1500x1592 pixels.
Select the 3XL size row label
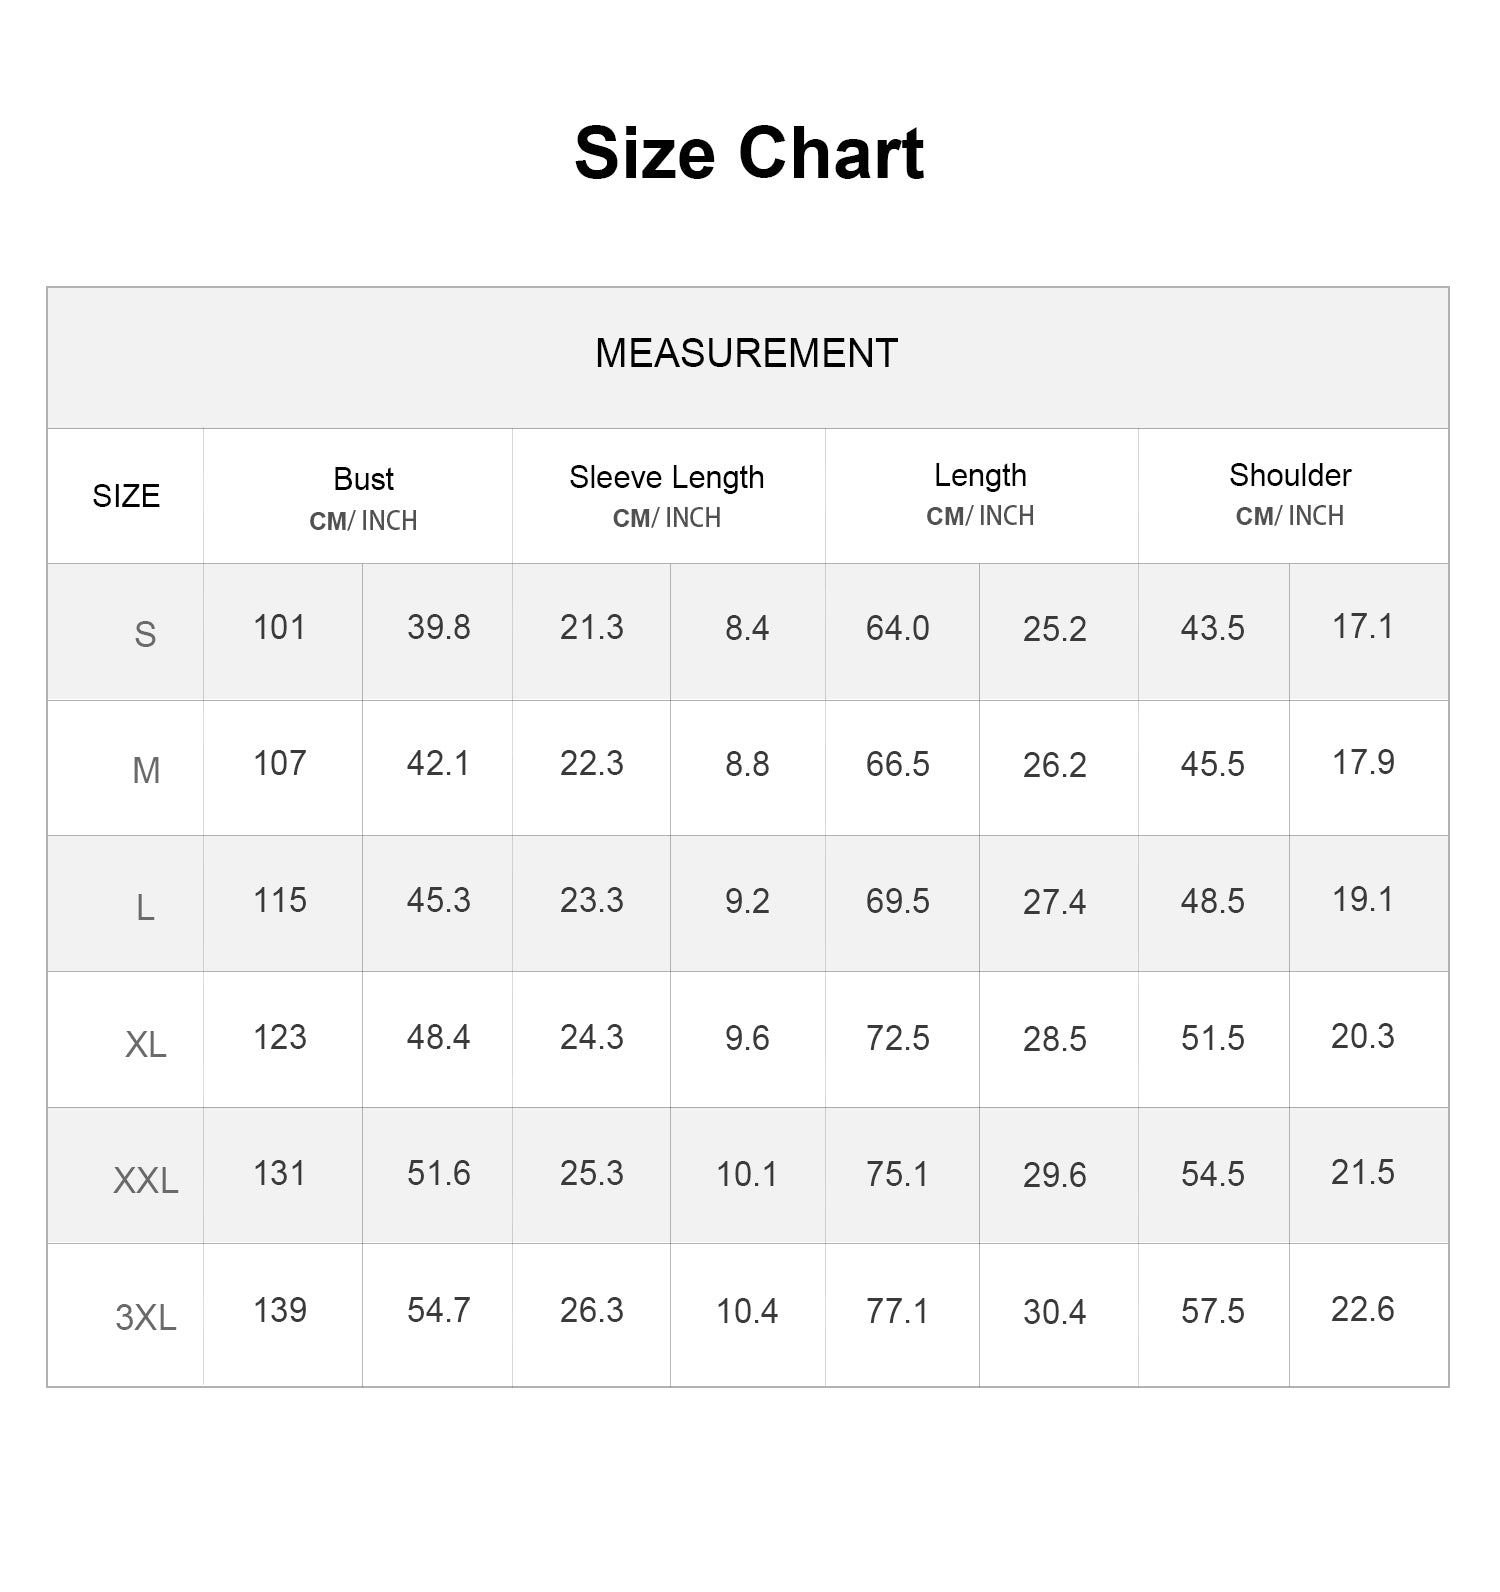(146, 1317)
